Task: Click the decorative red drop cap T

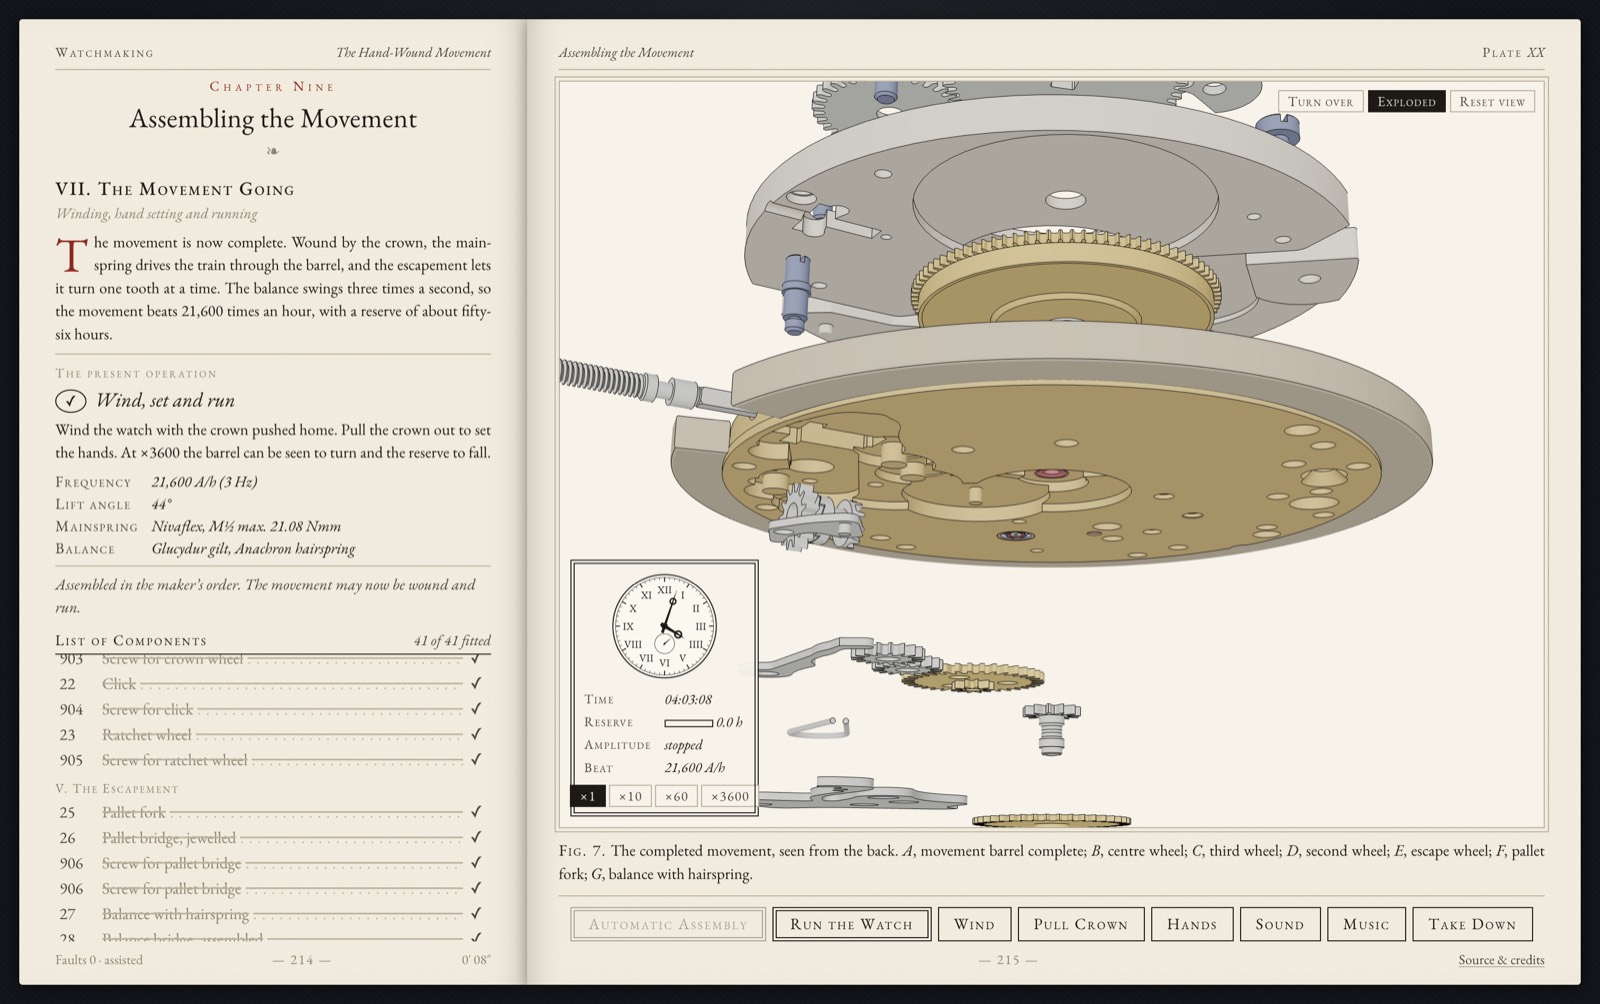Action: pyautogui.click(x=71, y=255)
